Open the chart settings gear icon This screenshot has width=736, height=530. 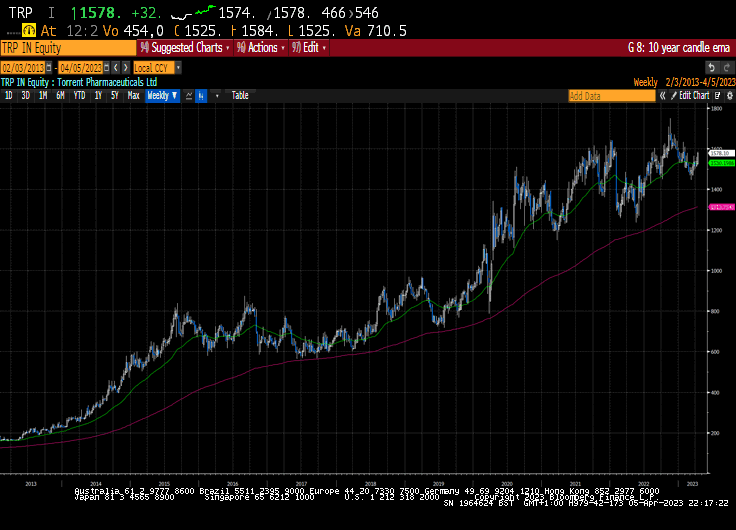(729, 96)
